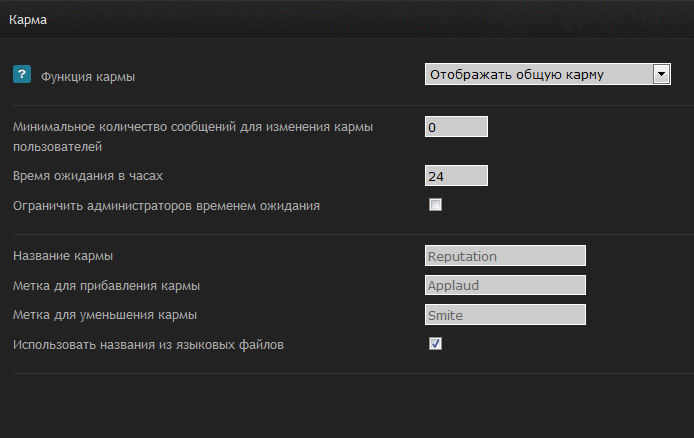Click the blue question mark help icon
694x438 pixels.
click(x=22, y=74)
